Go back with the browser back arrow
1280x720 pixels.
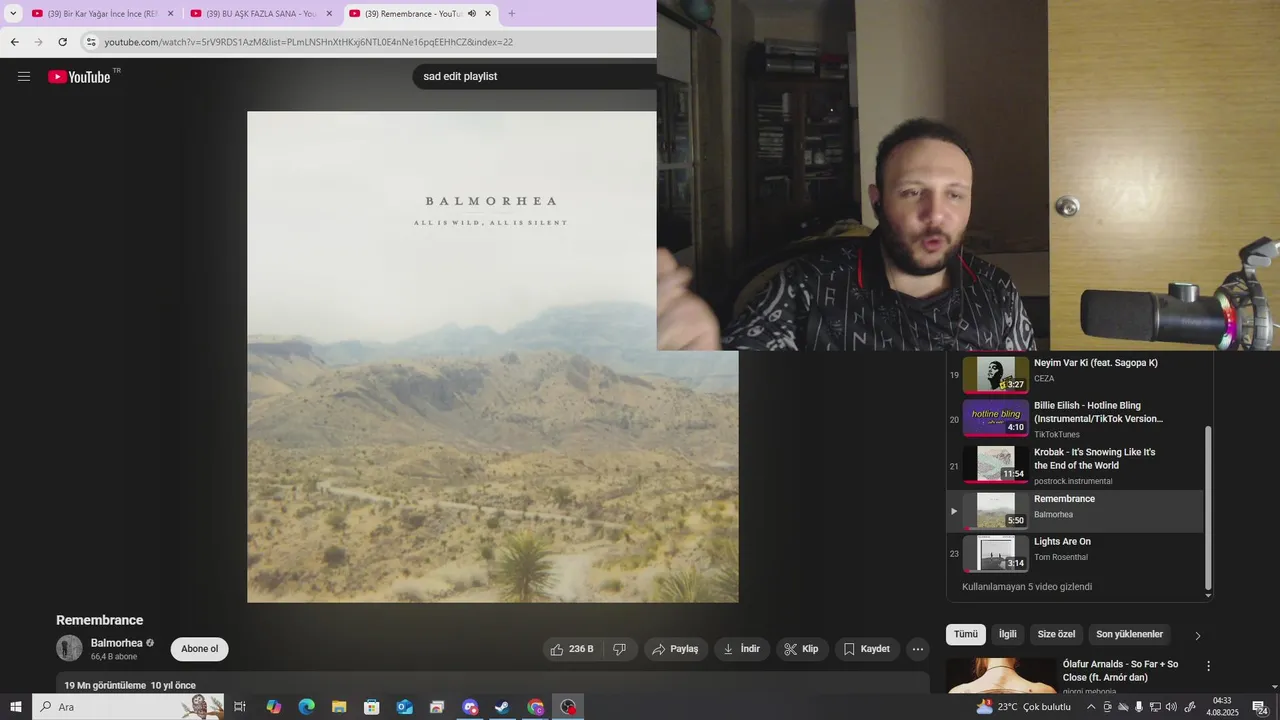(x=15, y=42)
